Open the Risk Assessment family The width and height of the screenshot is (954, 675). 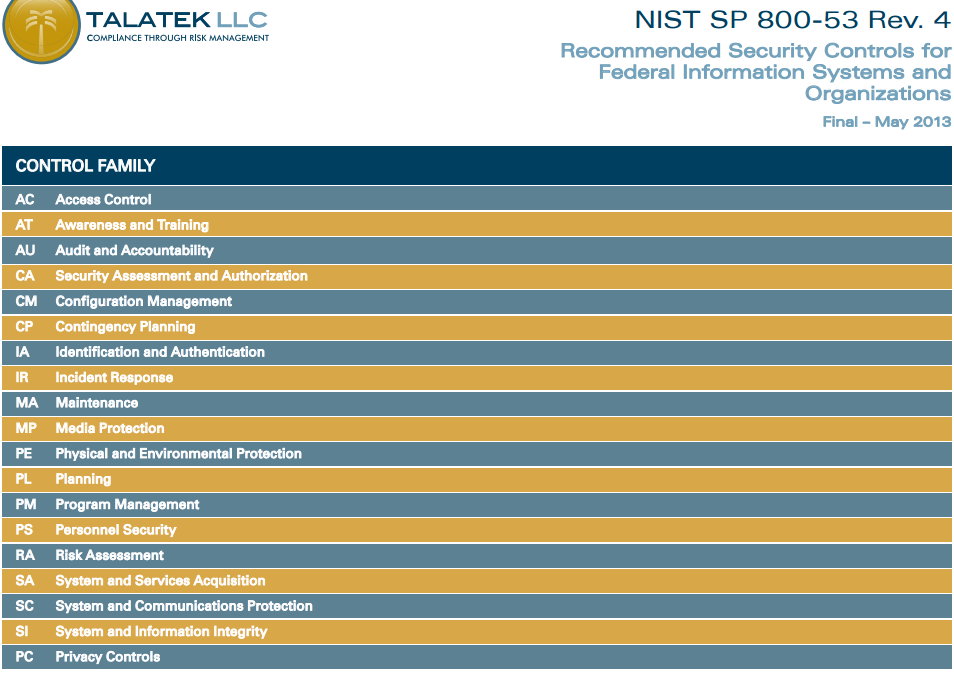(109, 555)
